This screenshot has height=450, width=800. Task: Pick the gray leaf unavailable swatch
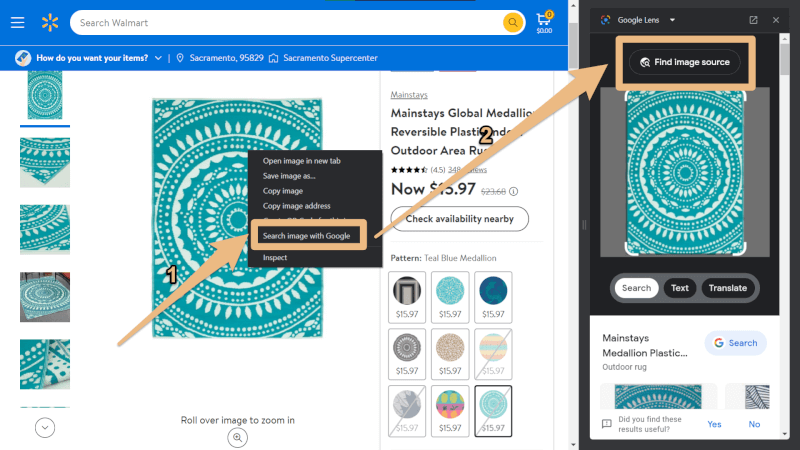click(407, 411)
